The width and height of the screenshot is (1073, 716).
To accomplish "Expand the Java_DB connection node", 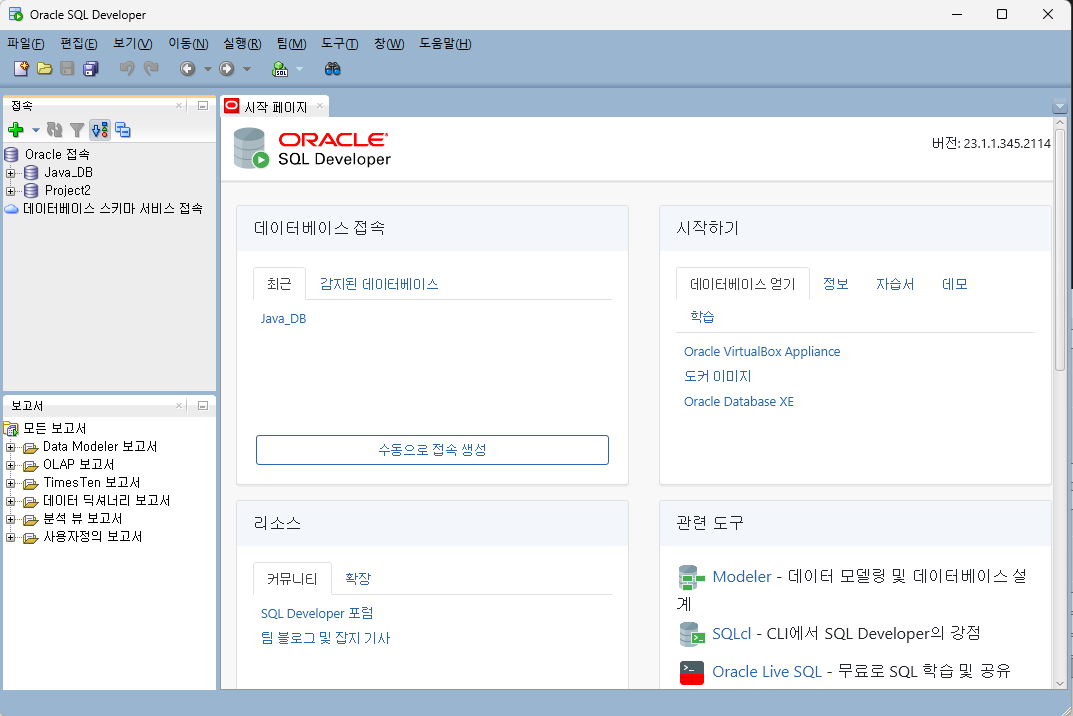I will [10, 173].
